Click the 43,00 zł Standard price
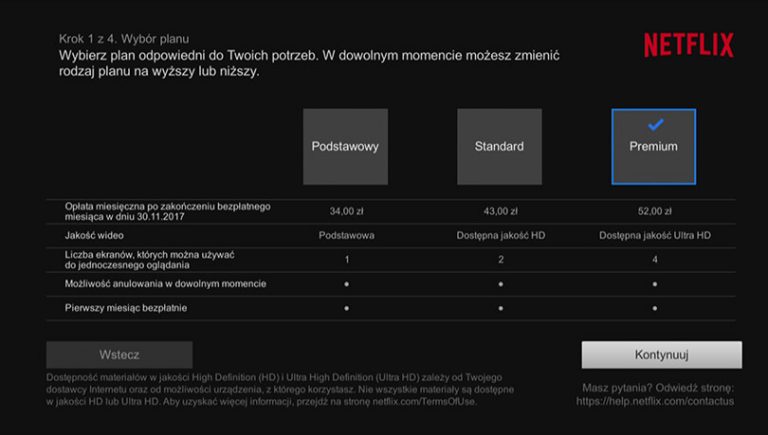The height and width of the screenshot is (435, 768). point(500,211)
